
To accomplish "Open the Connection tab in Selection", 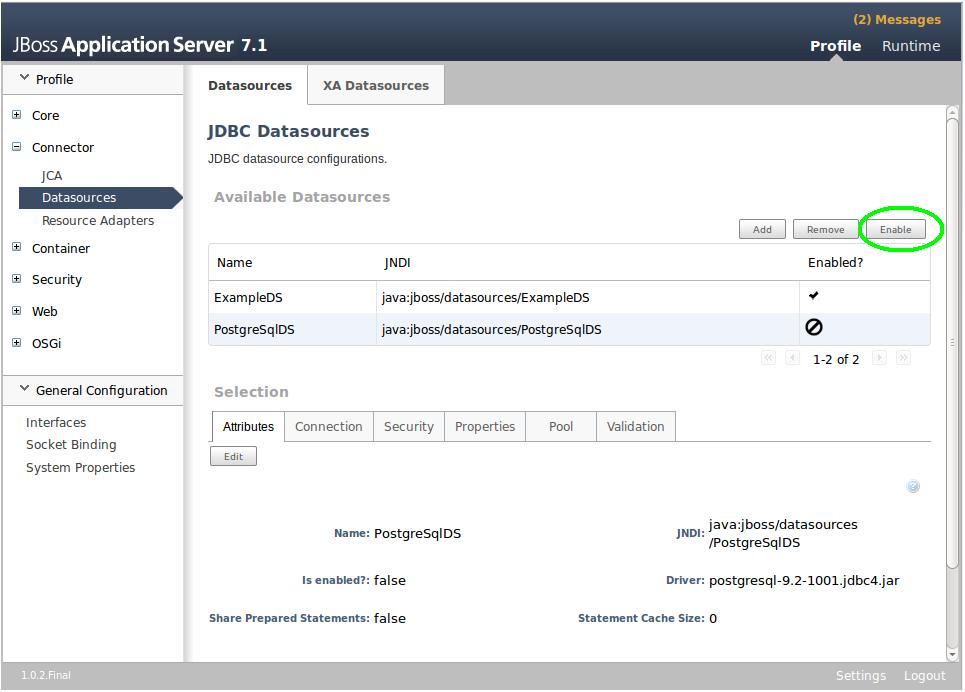I will 329,427.
